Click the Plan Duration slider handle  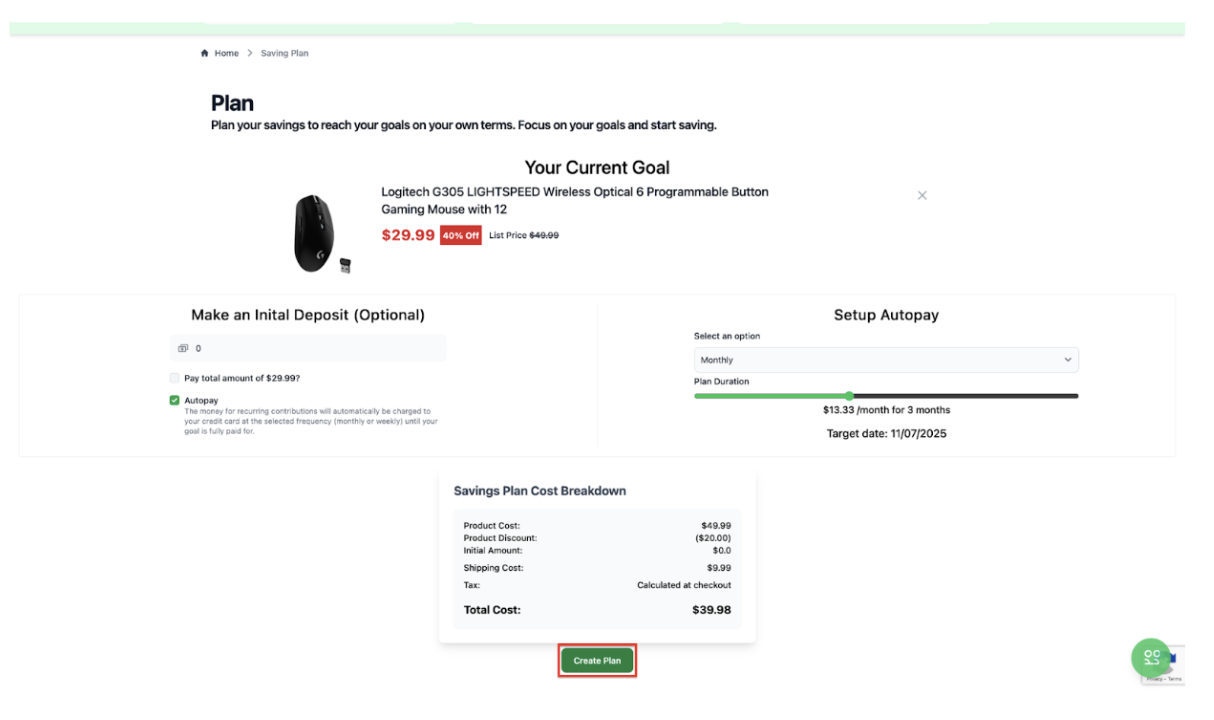[849, 396]
